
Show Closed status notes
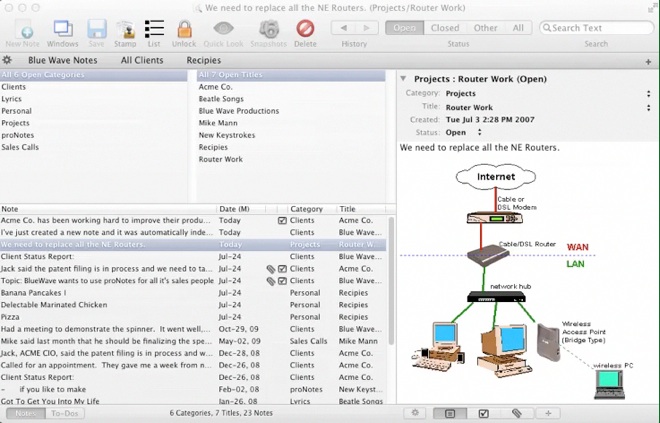point(445,28)
